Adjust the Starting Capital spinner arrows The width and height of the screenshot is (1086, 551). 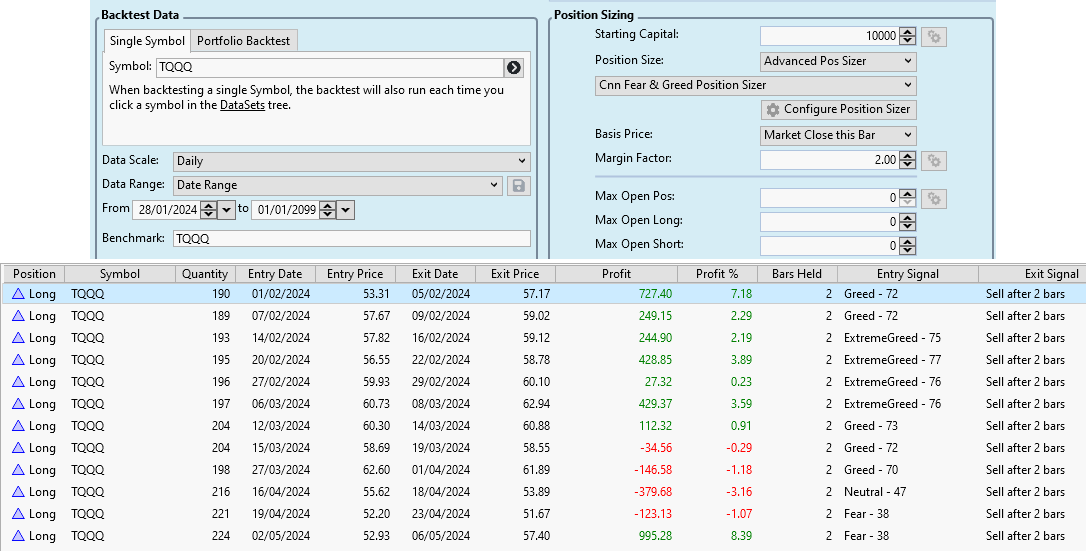[907, 36]
